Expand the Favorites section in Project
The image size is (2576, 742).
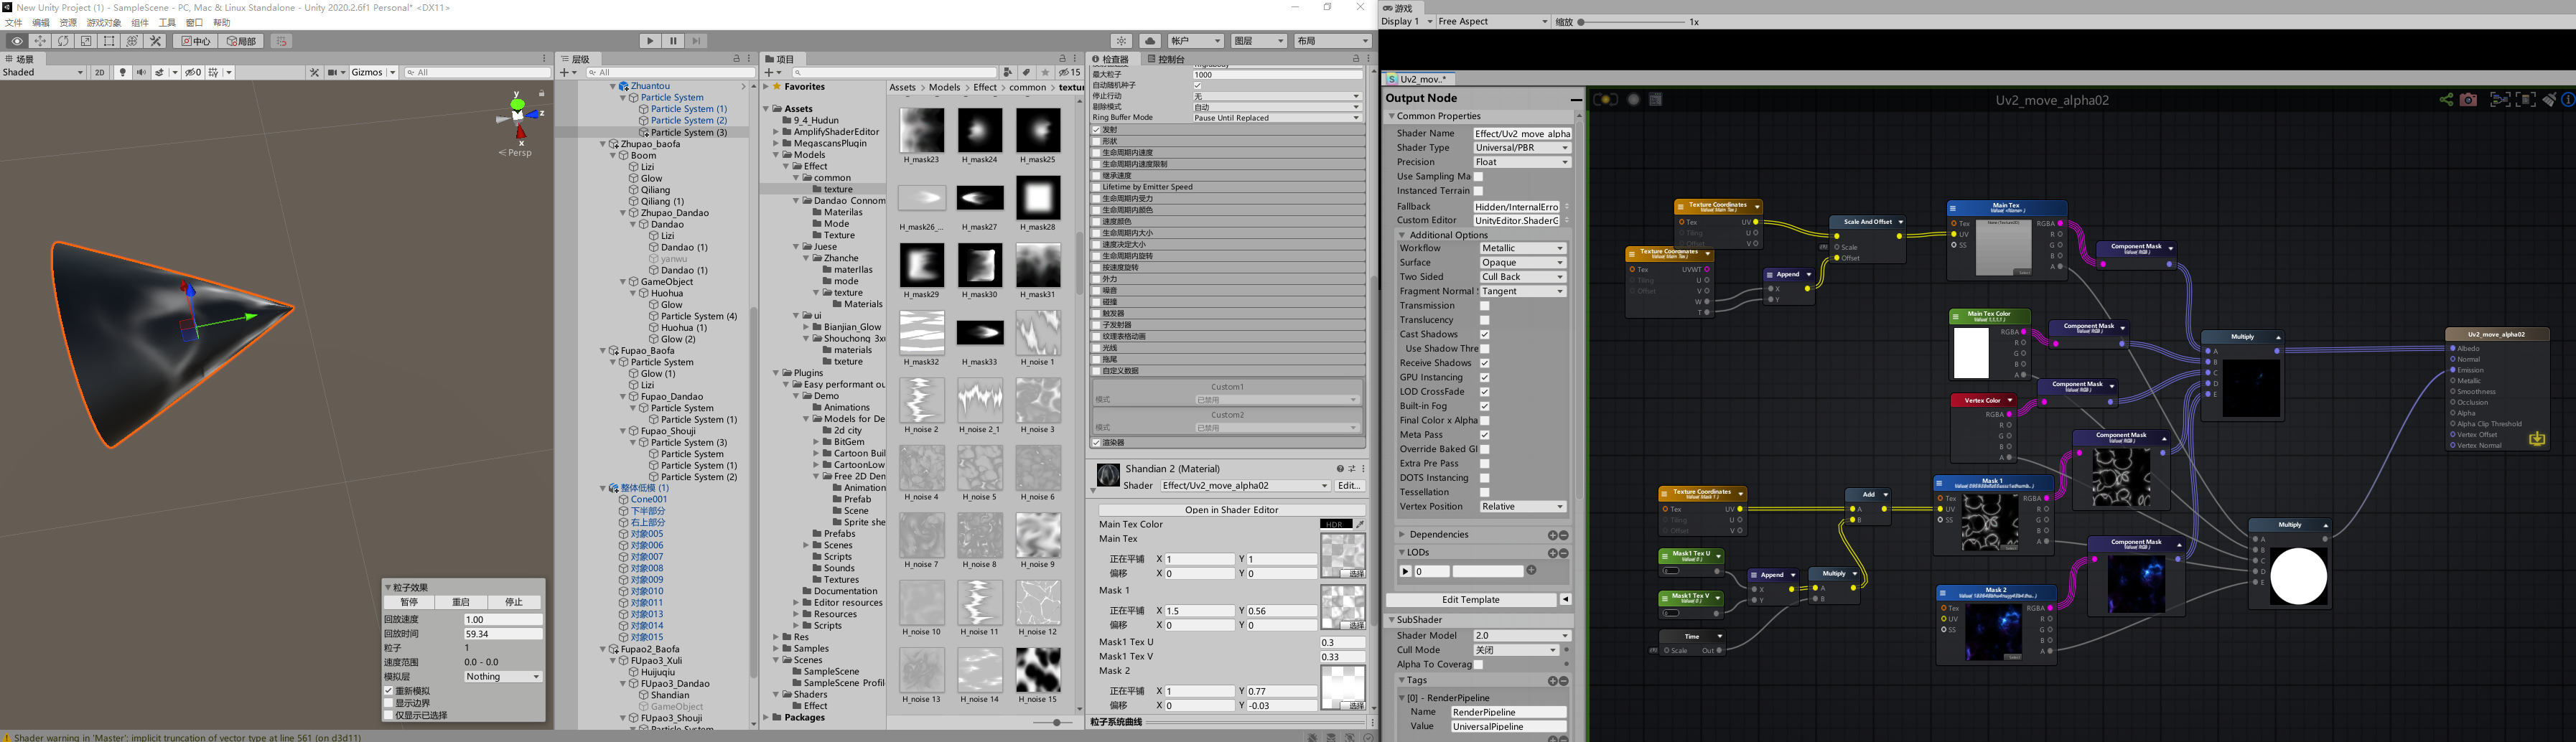click(767, 87)
